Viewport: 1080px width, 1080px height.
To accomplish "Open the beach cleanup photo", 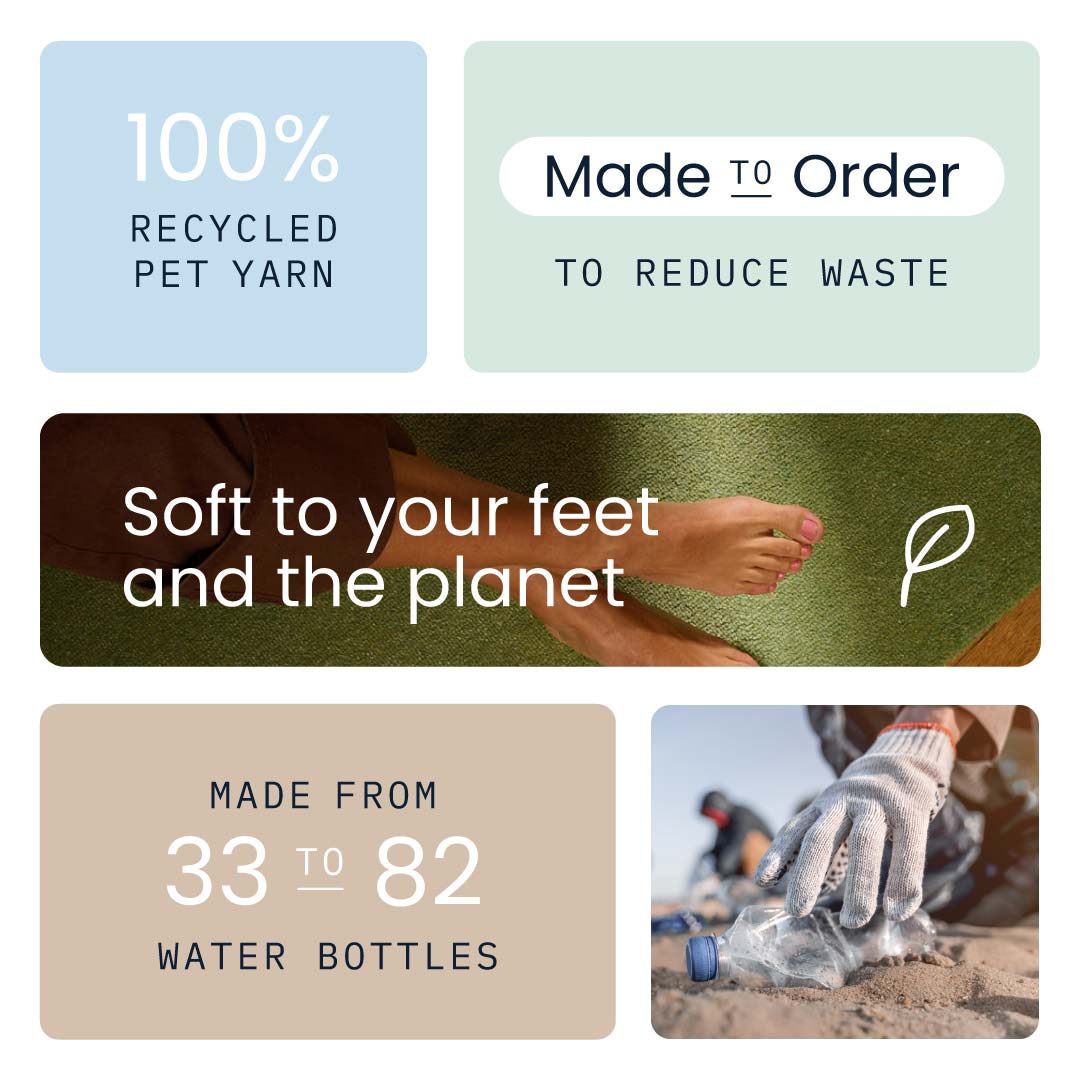I will [845, 871].
